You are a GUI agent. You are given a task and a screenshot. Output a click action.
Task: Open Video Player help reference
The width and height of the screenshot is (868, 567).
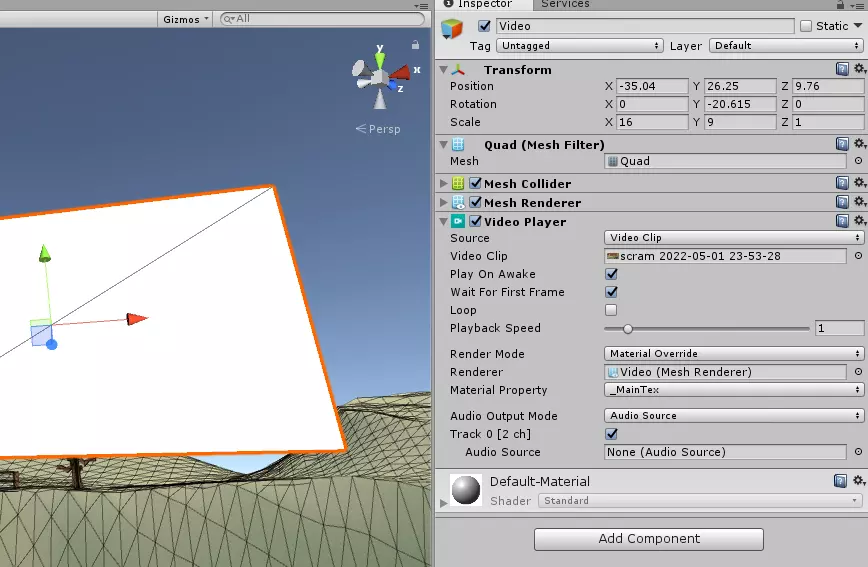[x=841, y=221]
